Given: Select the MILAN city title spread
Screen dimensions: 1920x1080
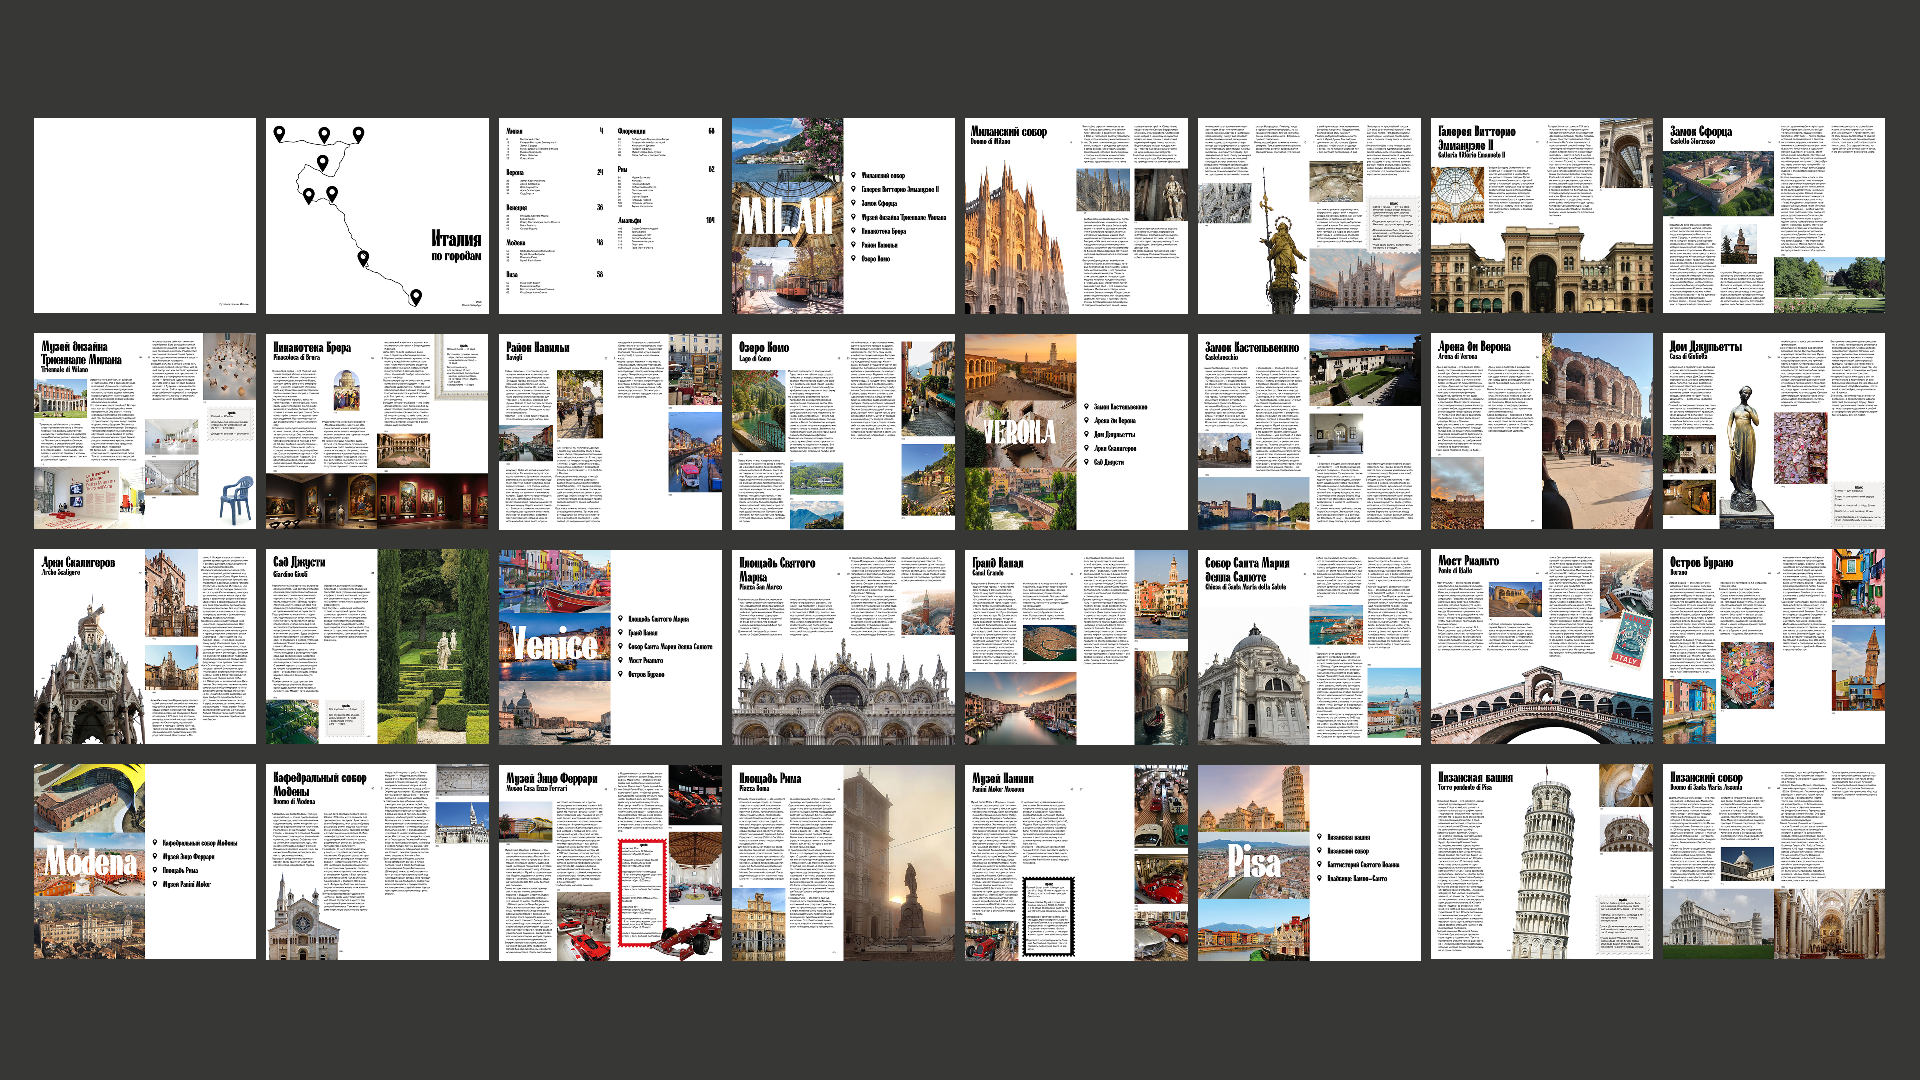Looking at the screenshot, I should [x=843, y=216].
